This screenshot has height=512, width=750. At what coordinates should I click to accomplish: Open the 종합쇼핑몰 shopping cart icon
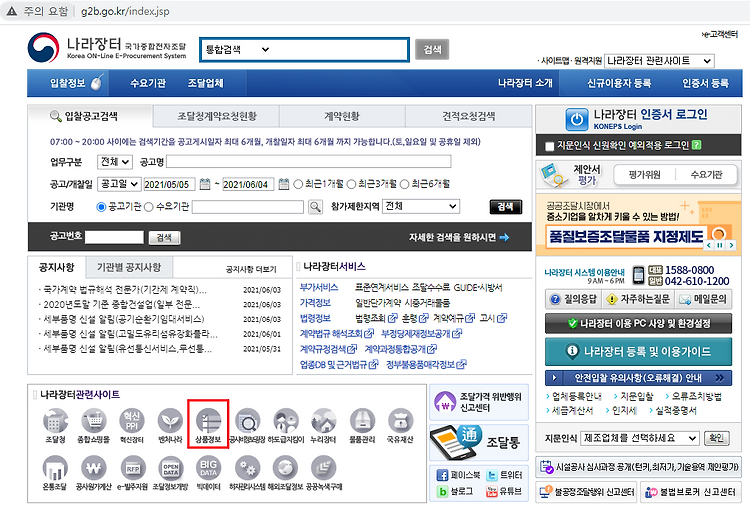[94, 421]
